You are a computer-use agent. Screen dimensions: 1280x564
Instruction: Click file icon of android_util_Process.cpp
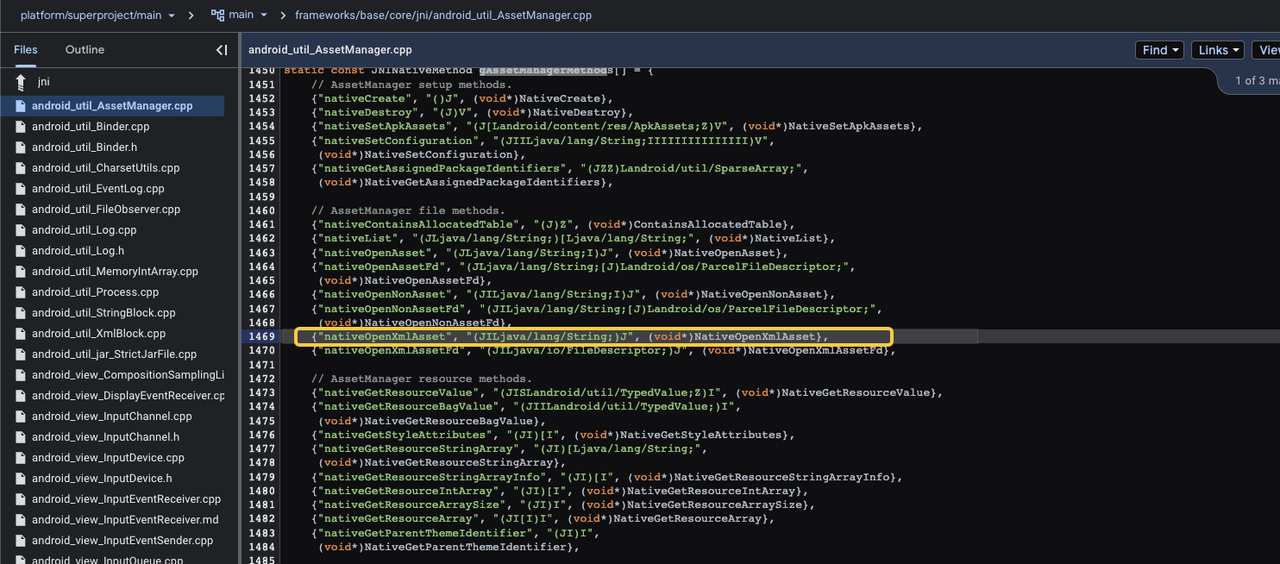coord(20,293)
